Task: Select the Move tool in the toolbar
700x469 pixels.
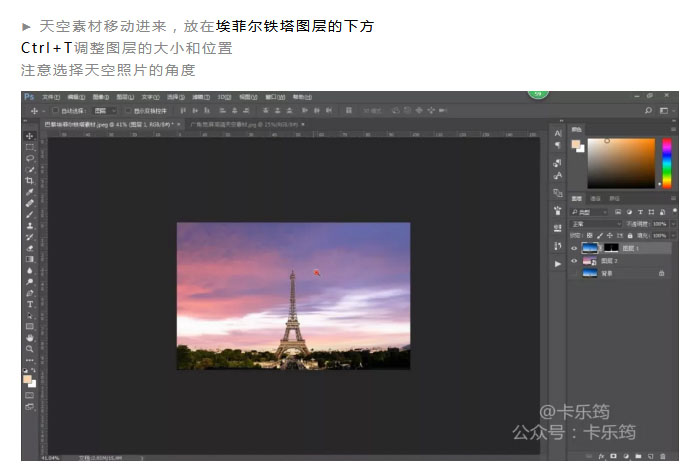Action: [x=30, y=136]
